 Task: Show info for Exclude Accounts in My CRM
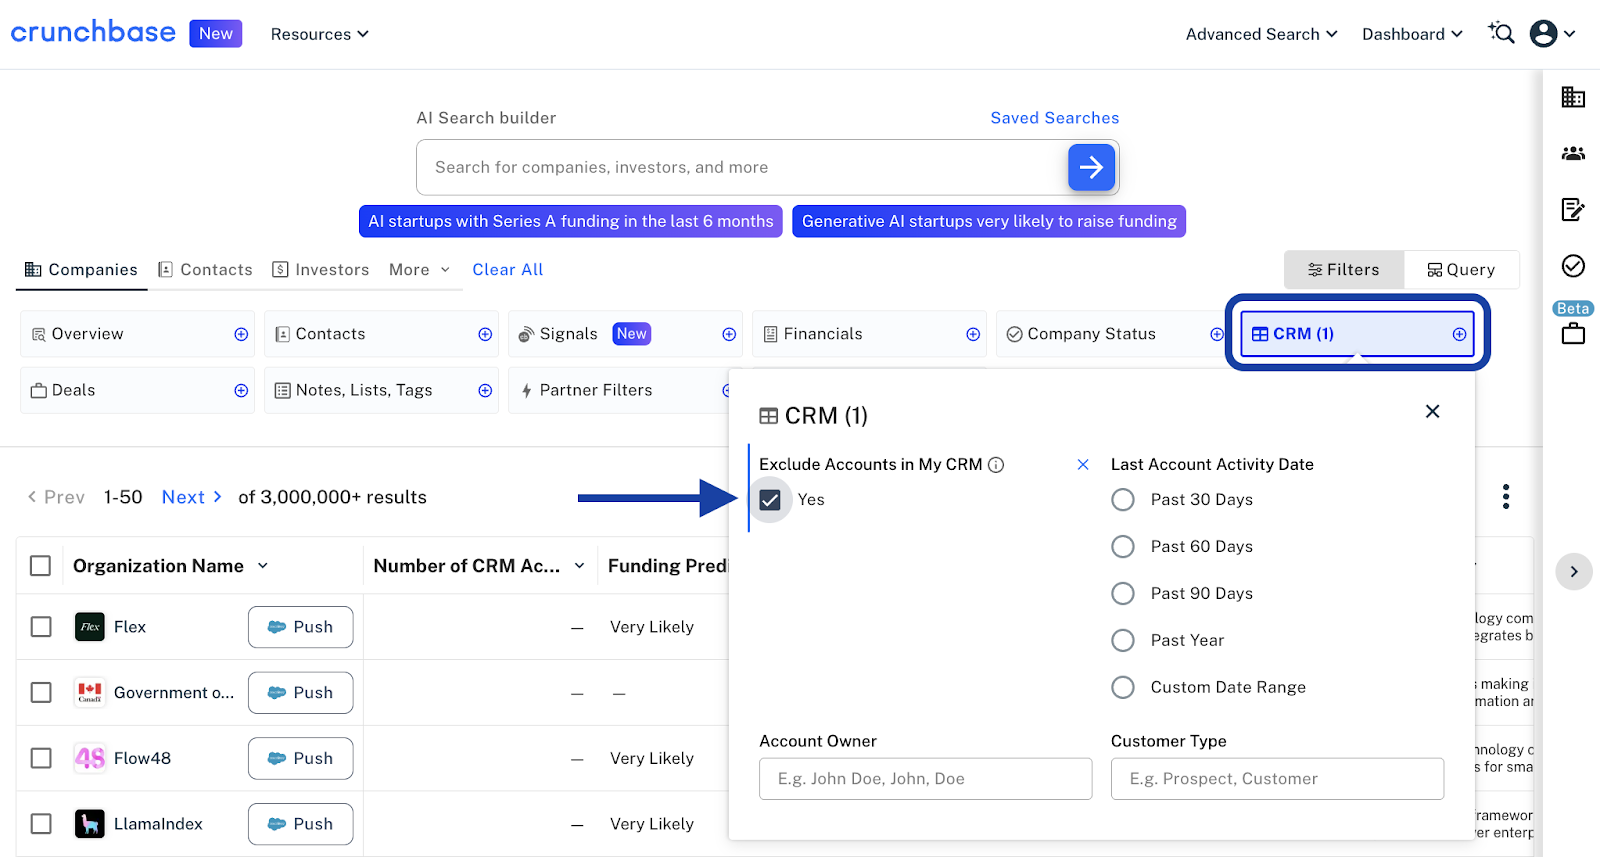pyautogui.click(x=996, y=464)
